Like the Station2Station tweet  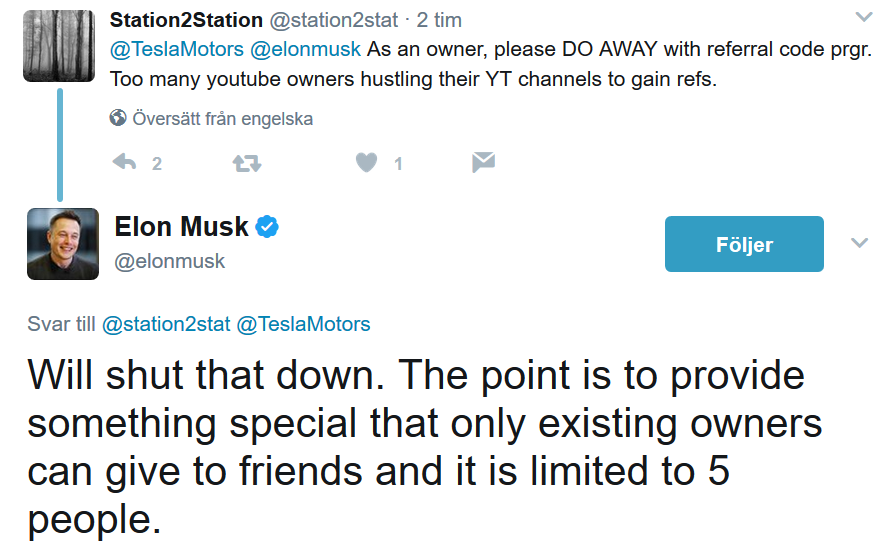coord(367,162)
